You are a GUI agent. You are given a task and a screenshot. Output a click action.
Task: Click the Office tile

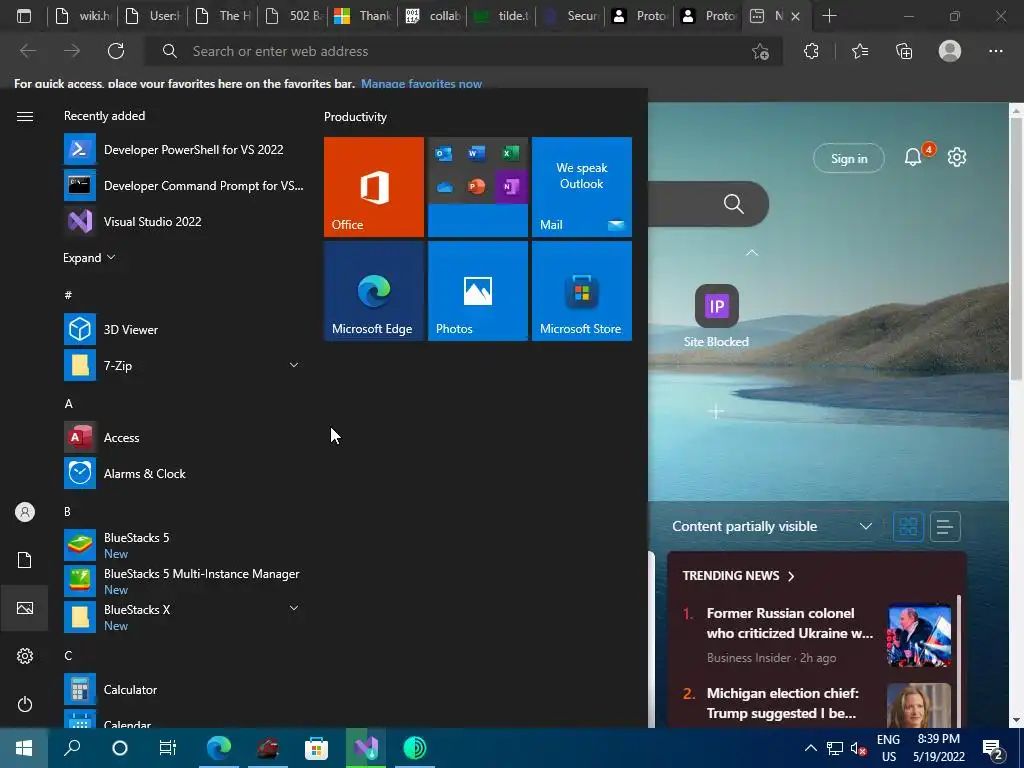[374, 187]
